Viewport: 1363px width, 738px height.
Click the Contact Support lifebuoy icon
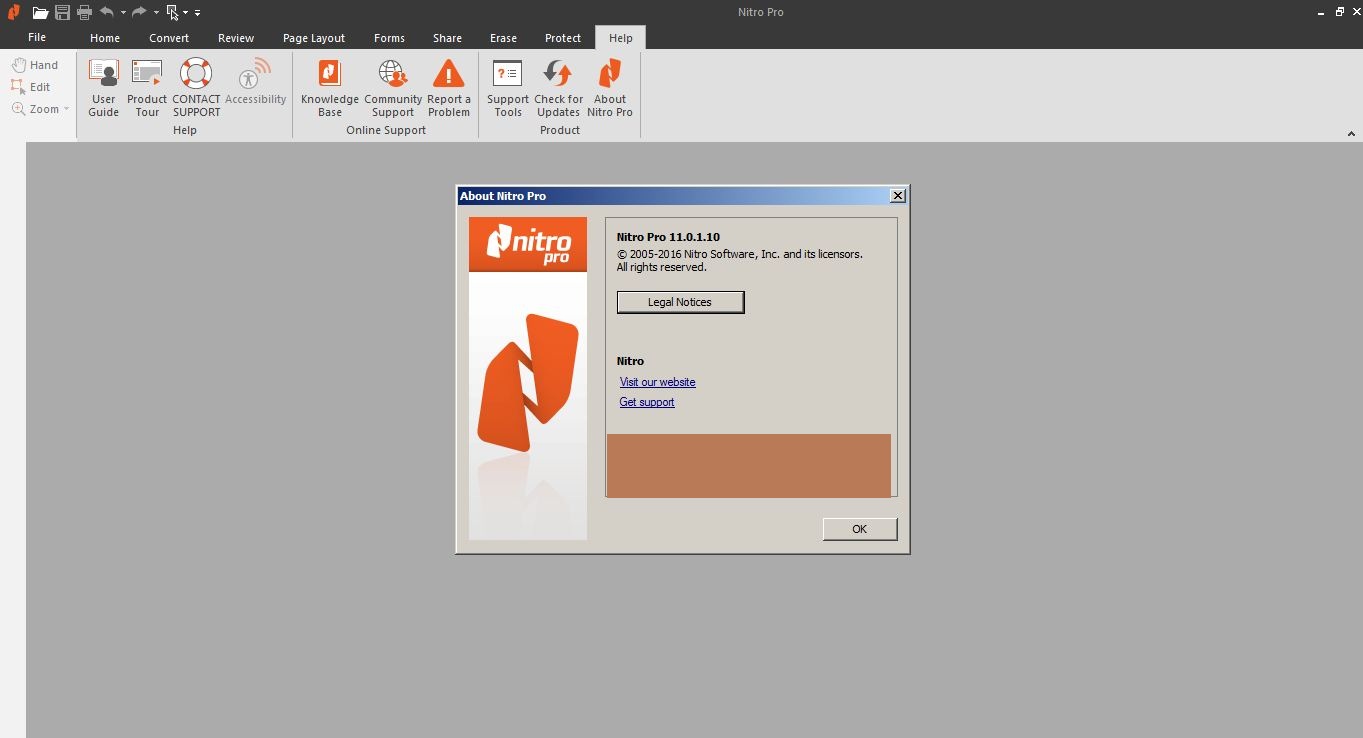pos(196,74)
